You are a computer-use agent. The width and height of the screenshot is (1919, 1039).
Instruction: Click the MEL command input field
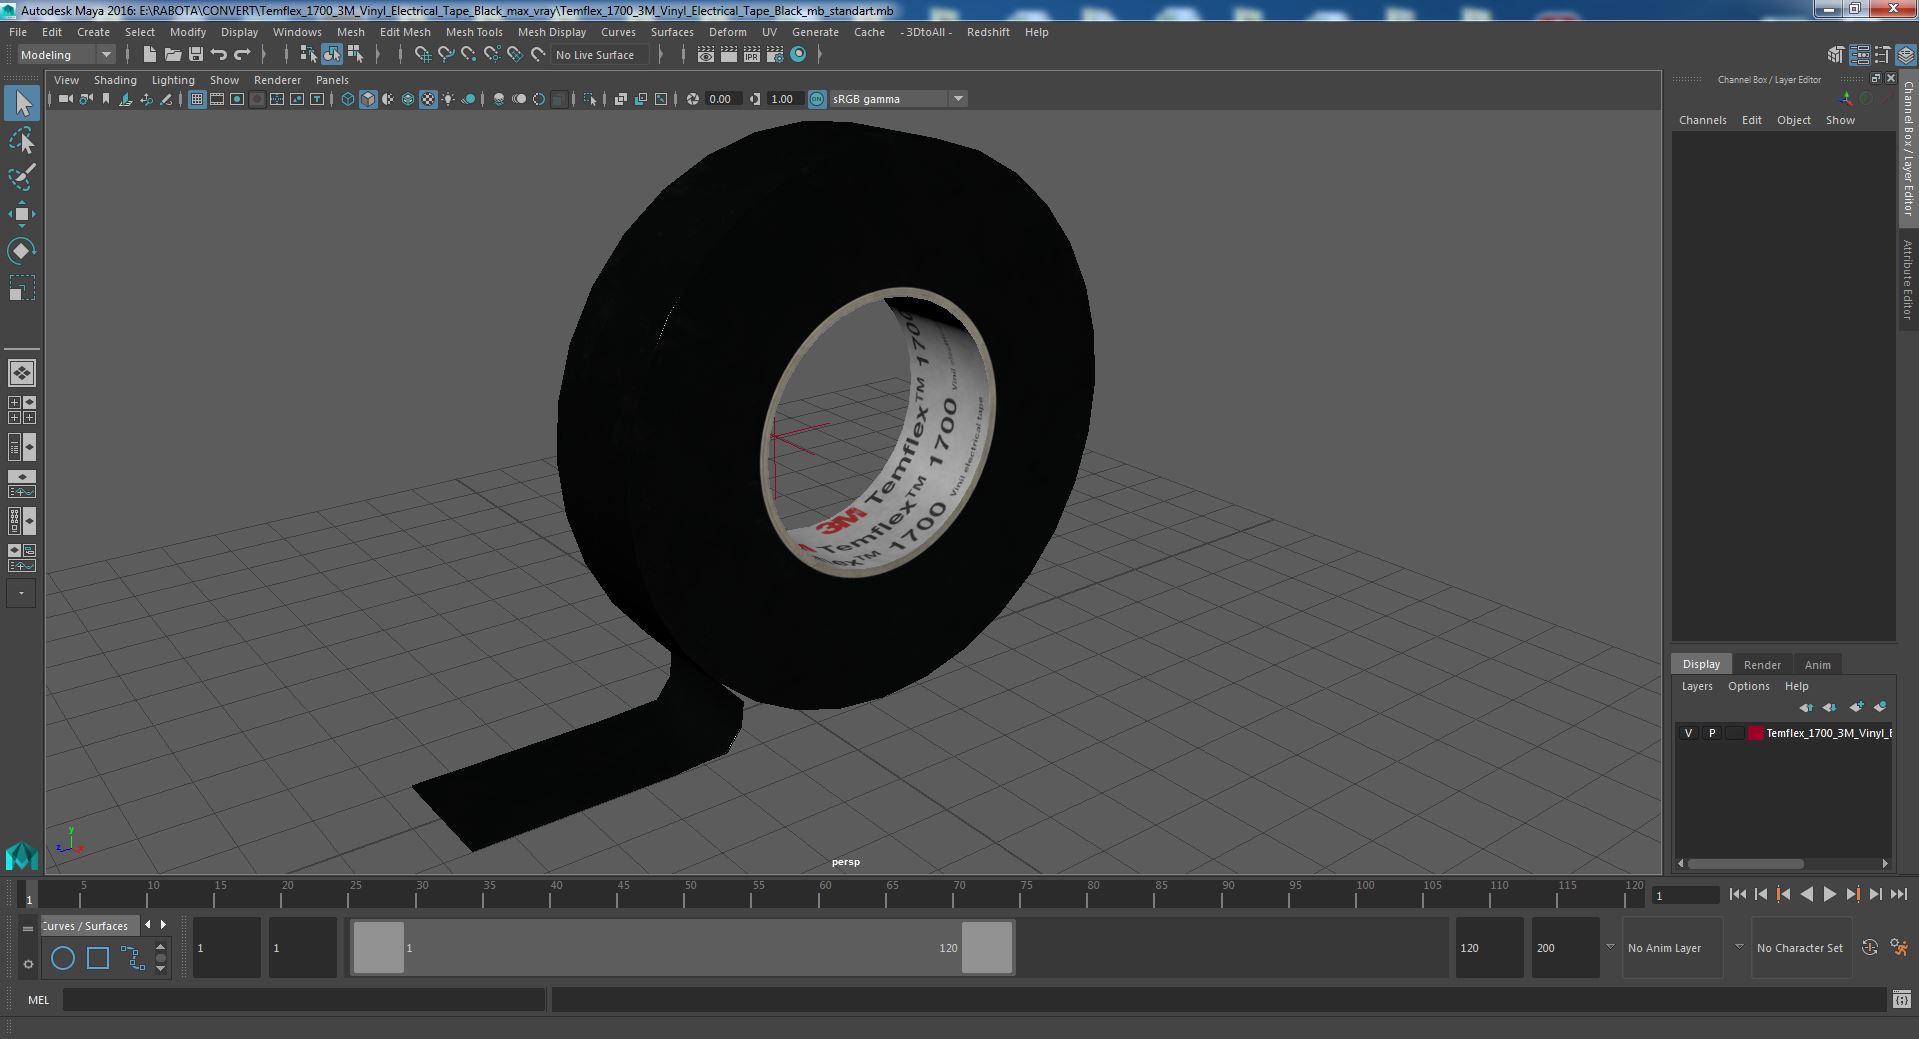304,999
